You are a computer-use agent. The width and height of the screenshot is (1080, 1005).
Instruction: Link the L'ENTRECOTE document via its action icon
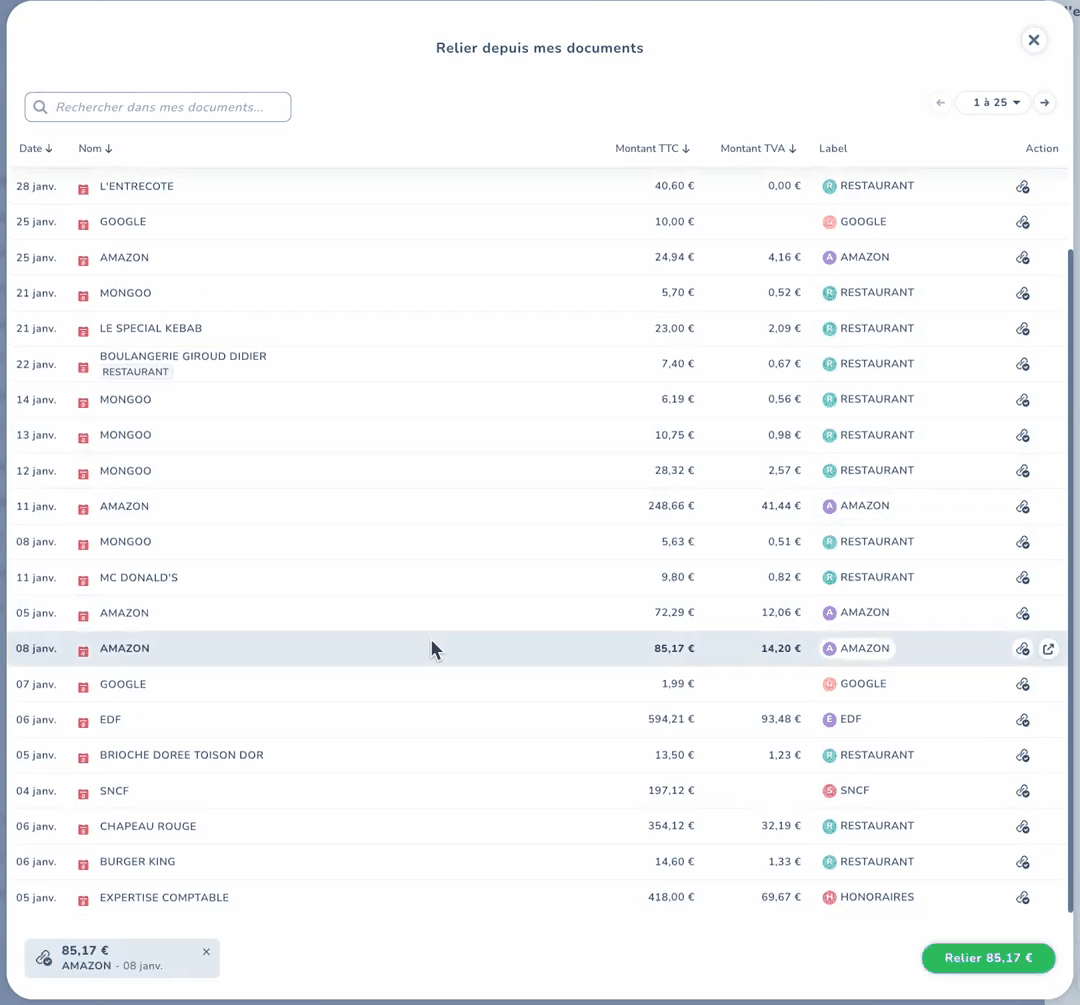(x=1022, y=187)
